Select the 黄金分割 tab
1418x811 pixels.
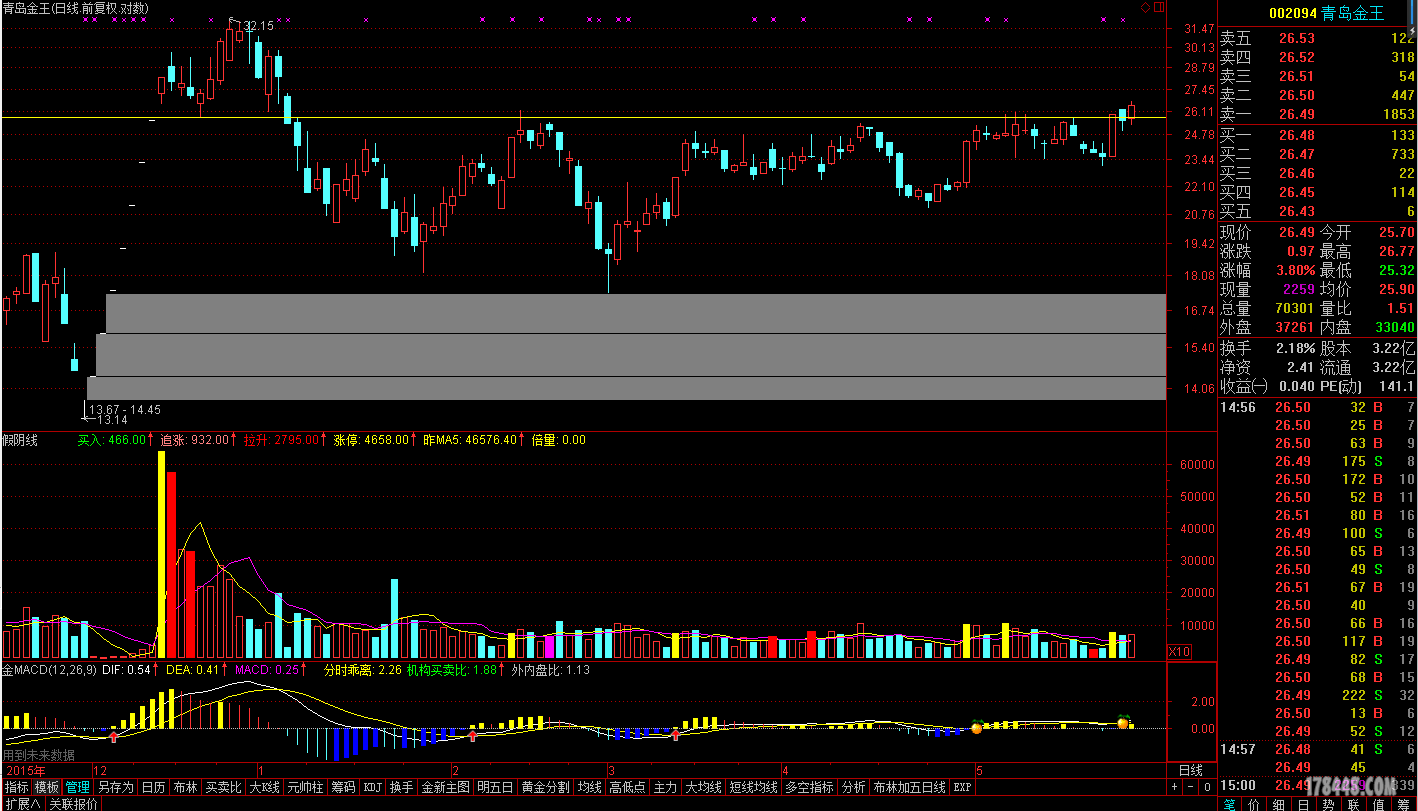pos(545,787)
